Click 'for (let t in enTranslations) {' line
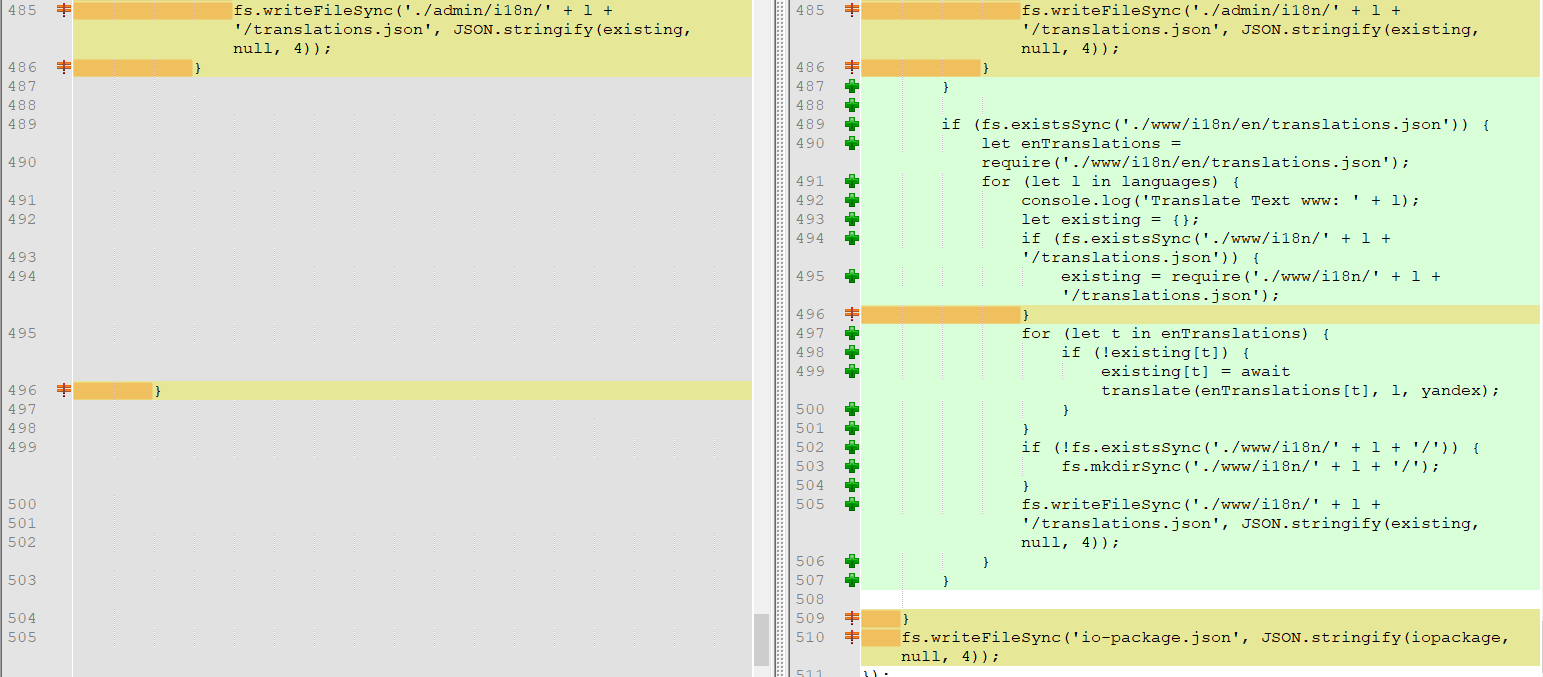This screenshot has width=1543, height=677. (1175, 333)
